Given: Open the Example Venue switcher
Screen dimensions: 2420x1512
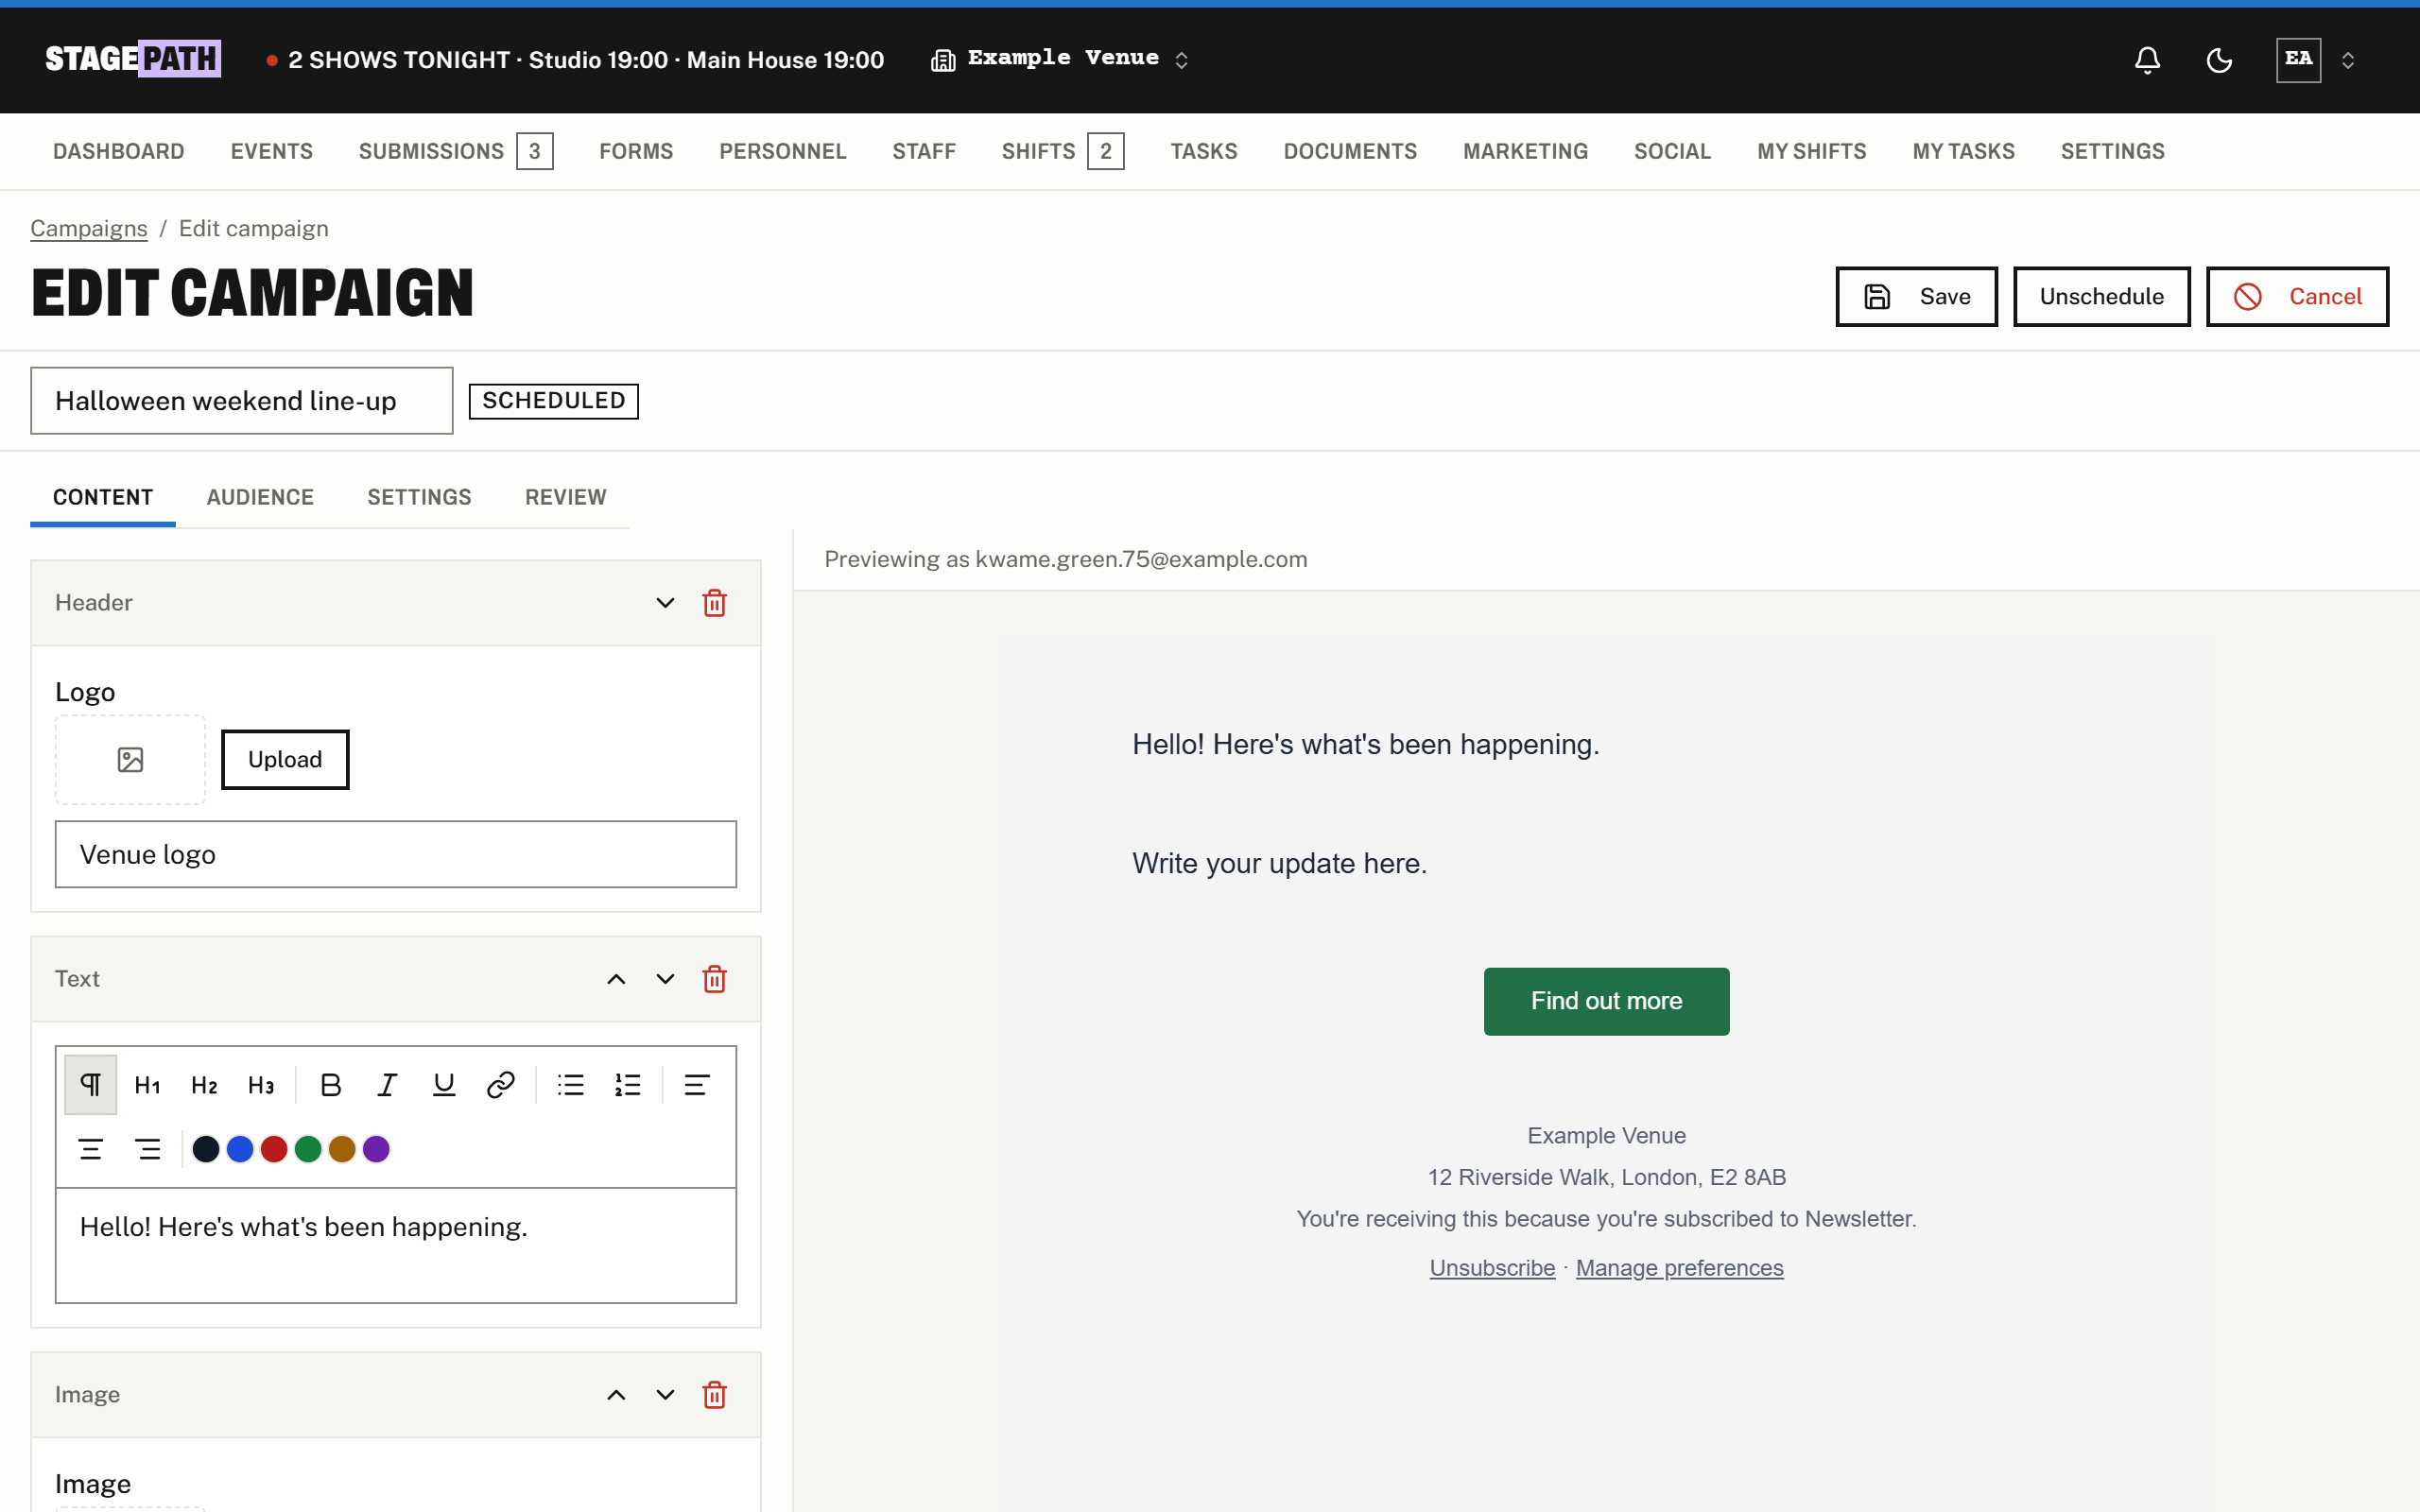Looking at the screenshot, I should (1061, 59).
